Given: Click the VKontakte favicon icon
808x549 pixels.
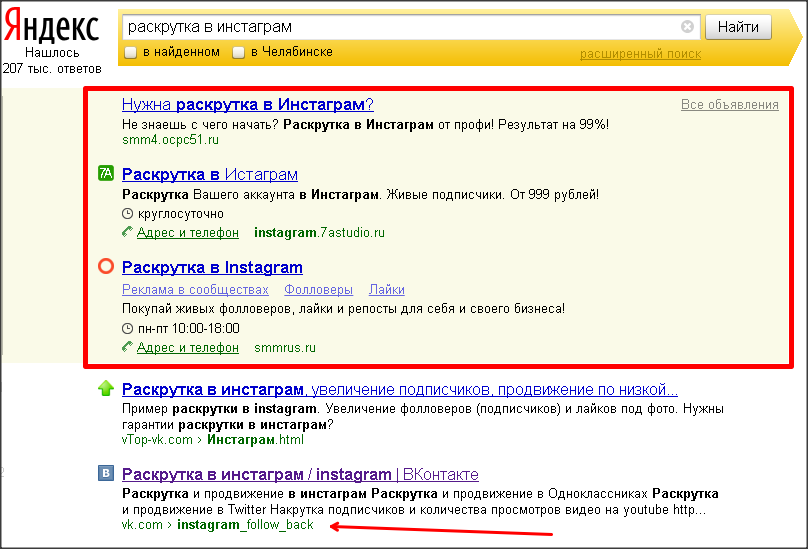Looking at the screenshot, I should [x=106, y=474].
